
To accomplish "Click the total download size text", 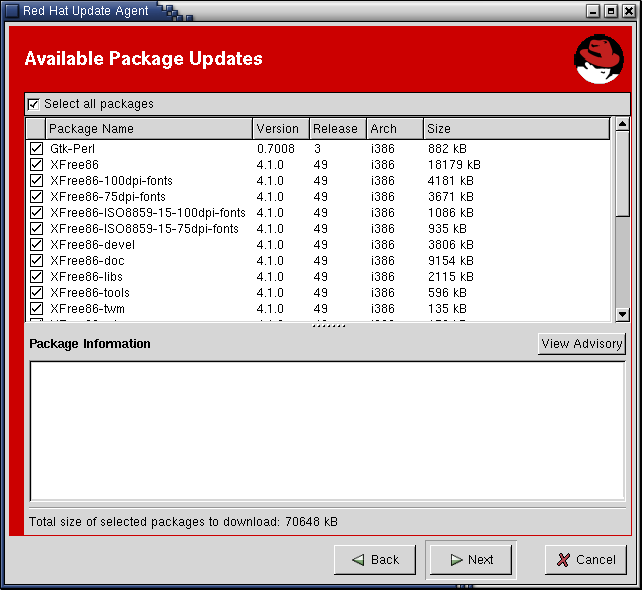I will 183,522.
